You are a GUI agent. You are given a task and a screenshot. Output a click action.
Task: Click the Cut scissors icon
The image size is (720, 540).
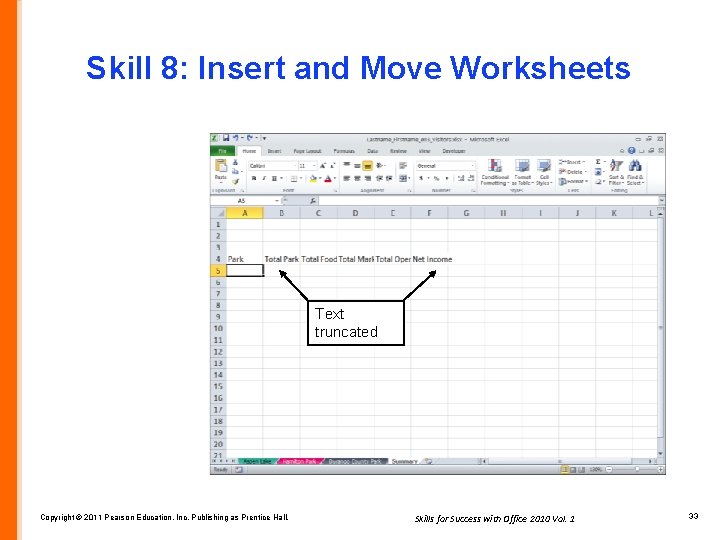235,162
